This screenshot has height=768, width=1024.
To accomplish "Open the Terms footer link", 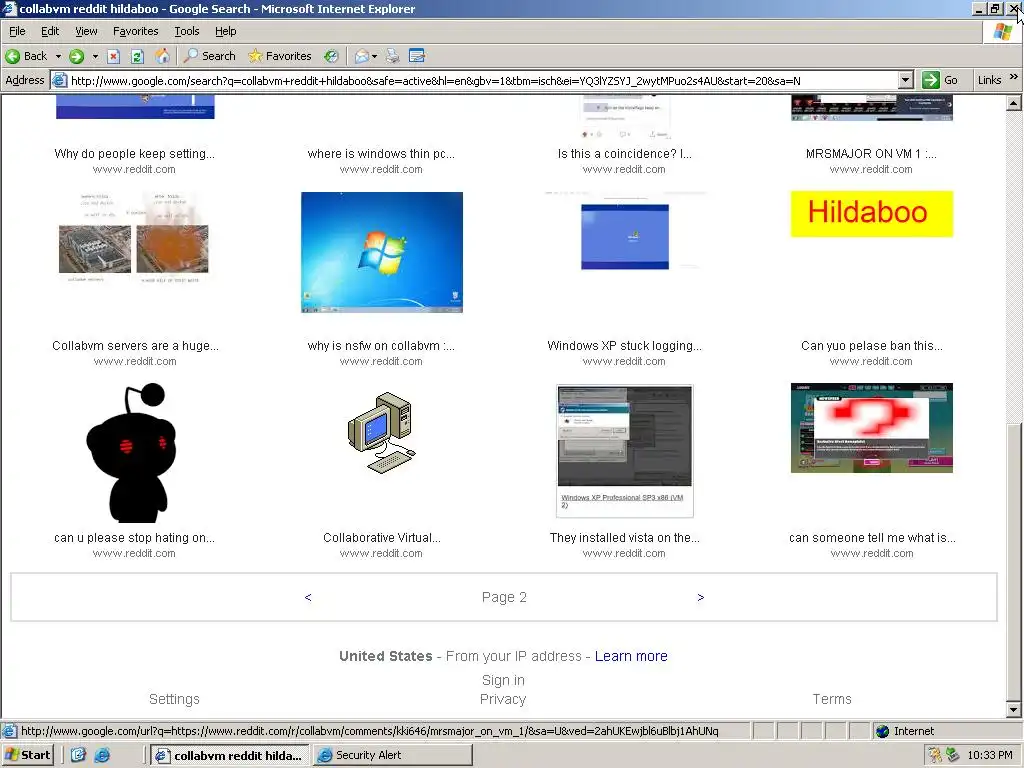I will pyautogui.click(x=832, y=699).
